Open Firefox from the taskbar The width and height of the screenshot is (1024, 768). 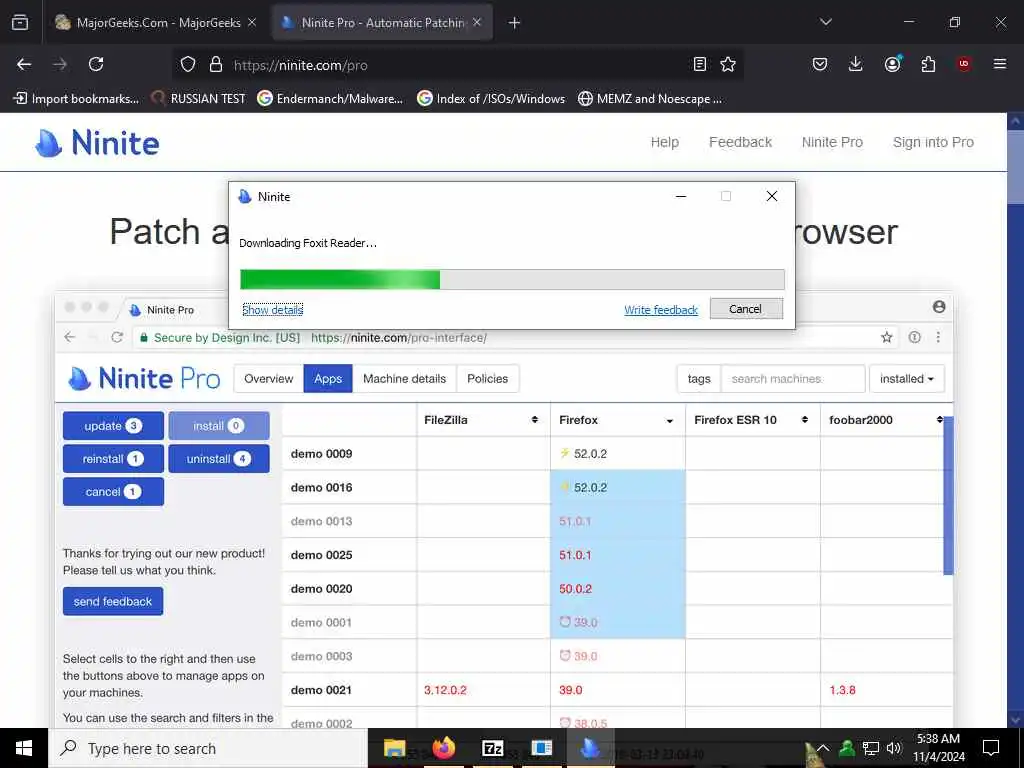point(443,748)
